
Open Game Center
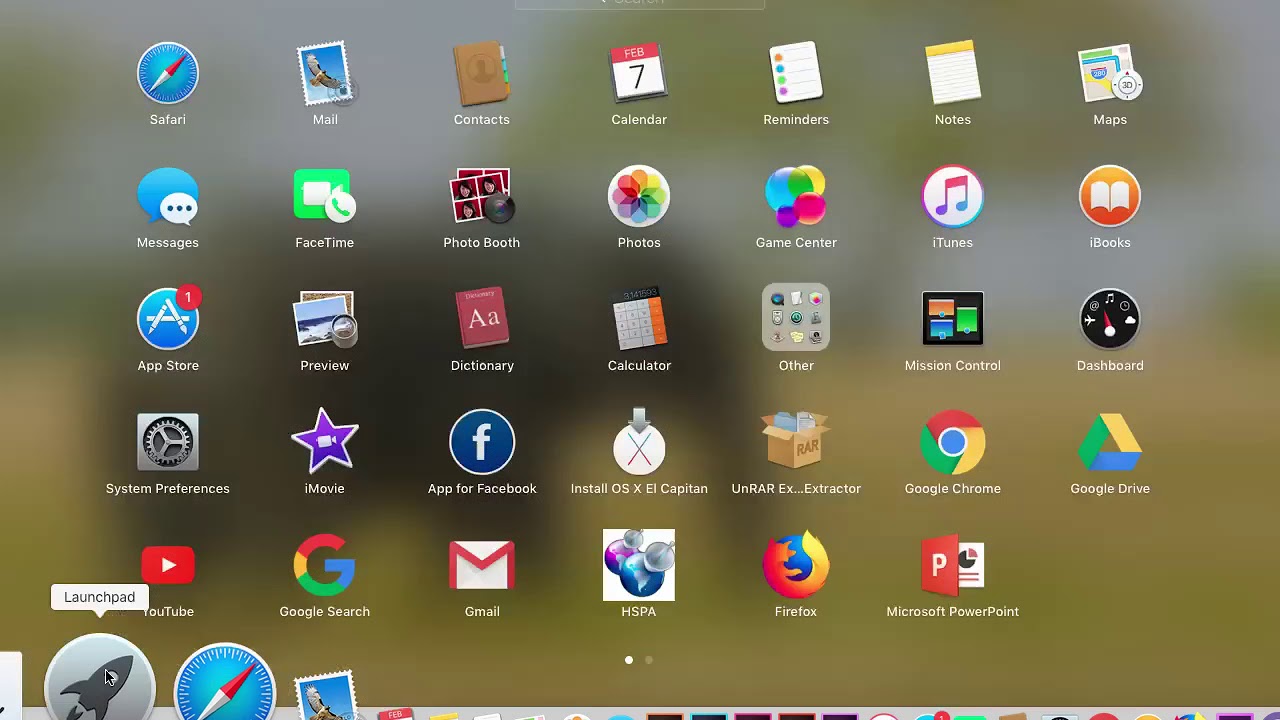pyautogui.click(x=796, y=197)
